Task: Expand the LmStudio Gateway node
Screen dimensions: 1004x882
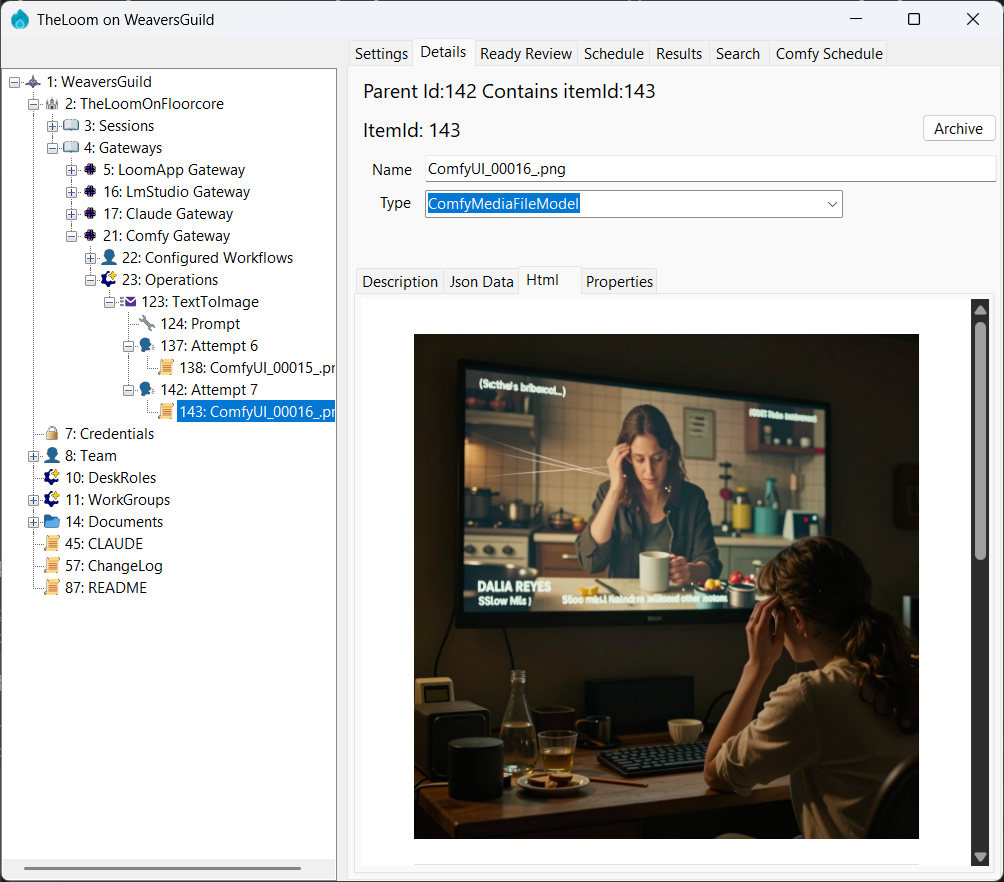Action: 72,192
